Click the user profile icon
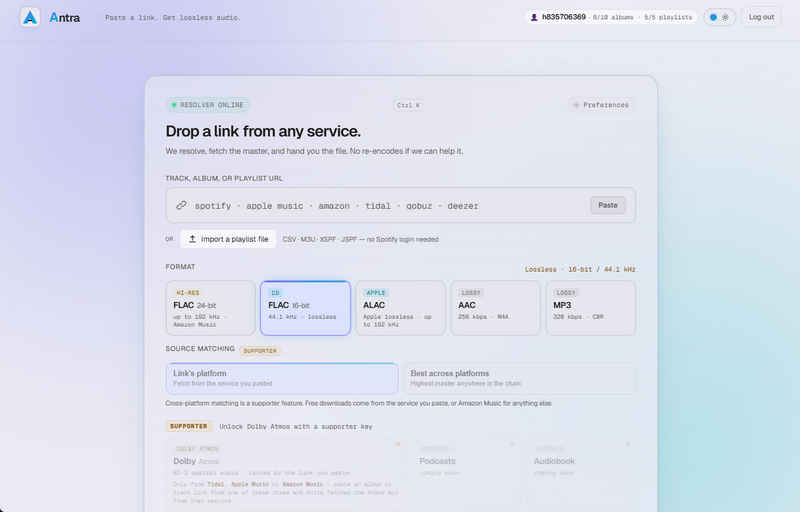Viewport: 800px width, 512px height. pos(534,17)
